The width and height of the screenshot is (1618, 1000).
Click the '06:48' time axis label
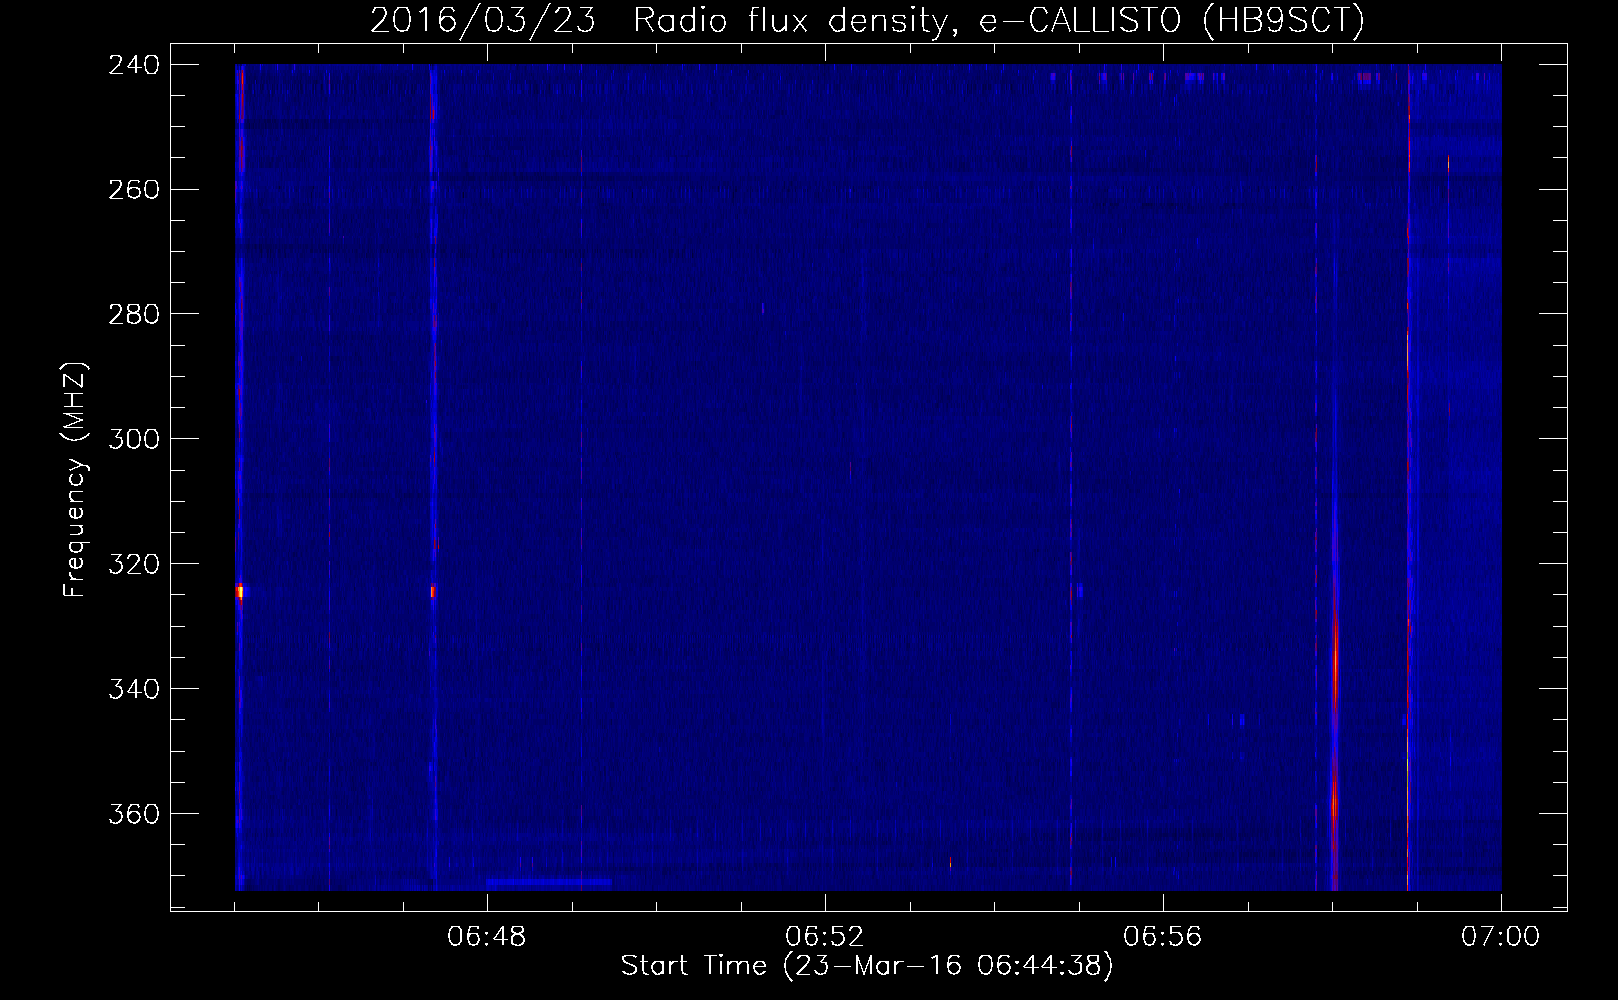(487, 938)
